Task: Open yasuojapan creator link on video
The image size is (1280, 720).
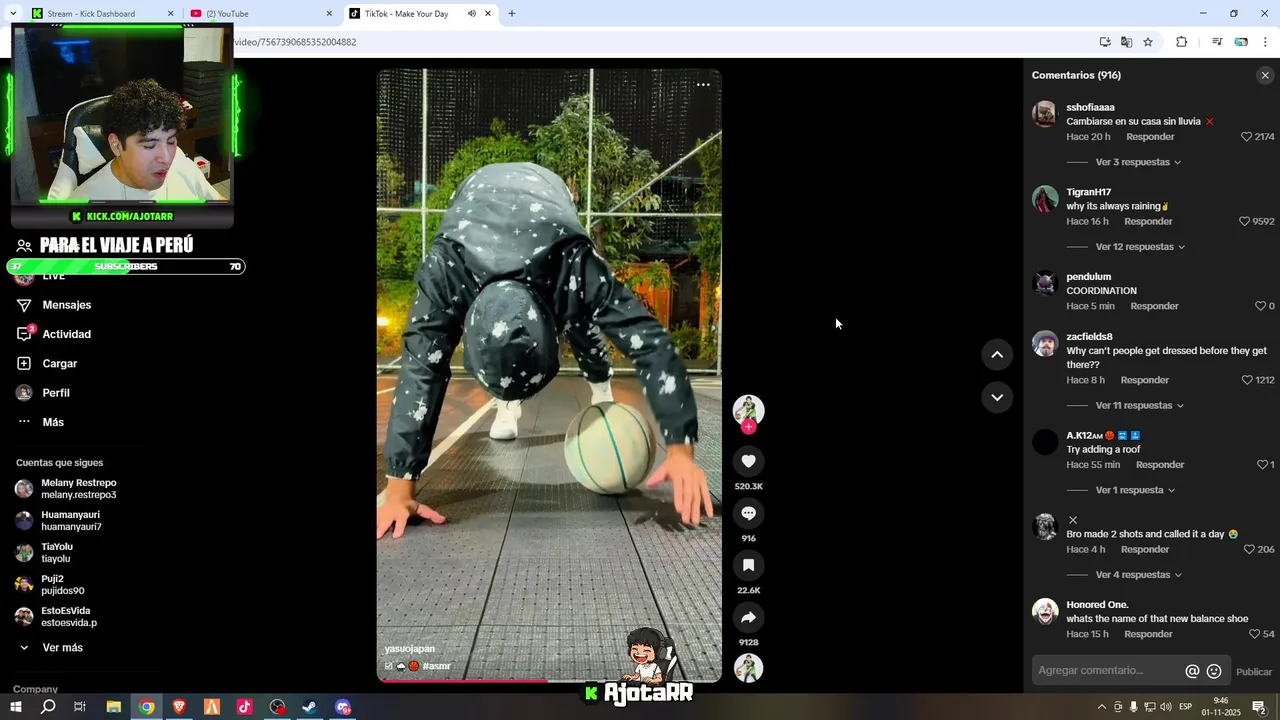Action: click(x=410, y=649)
